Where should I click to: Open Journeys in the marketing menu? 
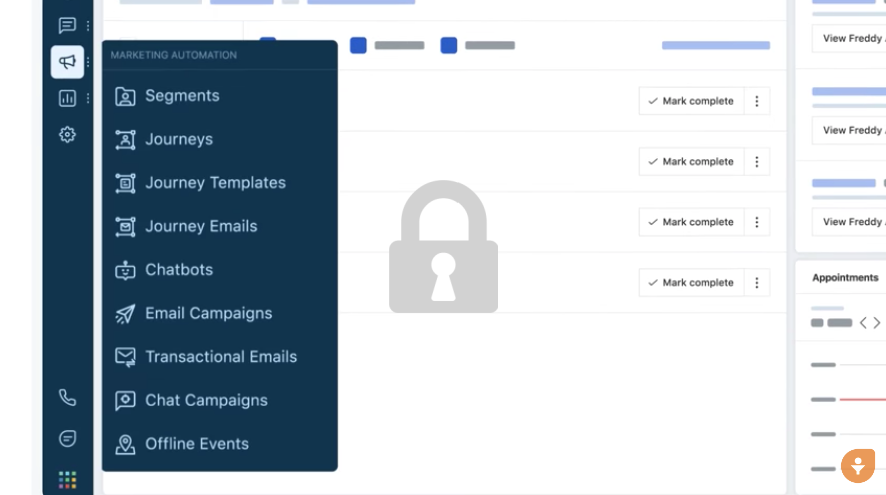pos(178,139)
